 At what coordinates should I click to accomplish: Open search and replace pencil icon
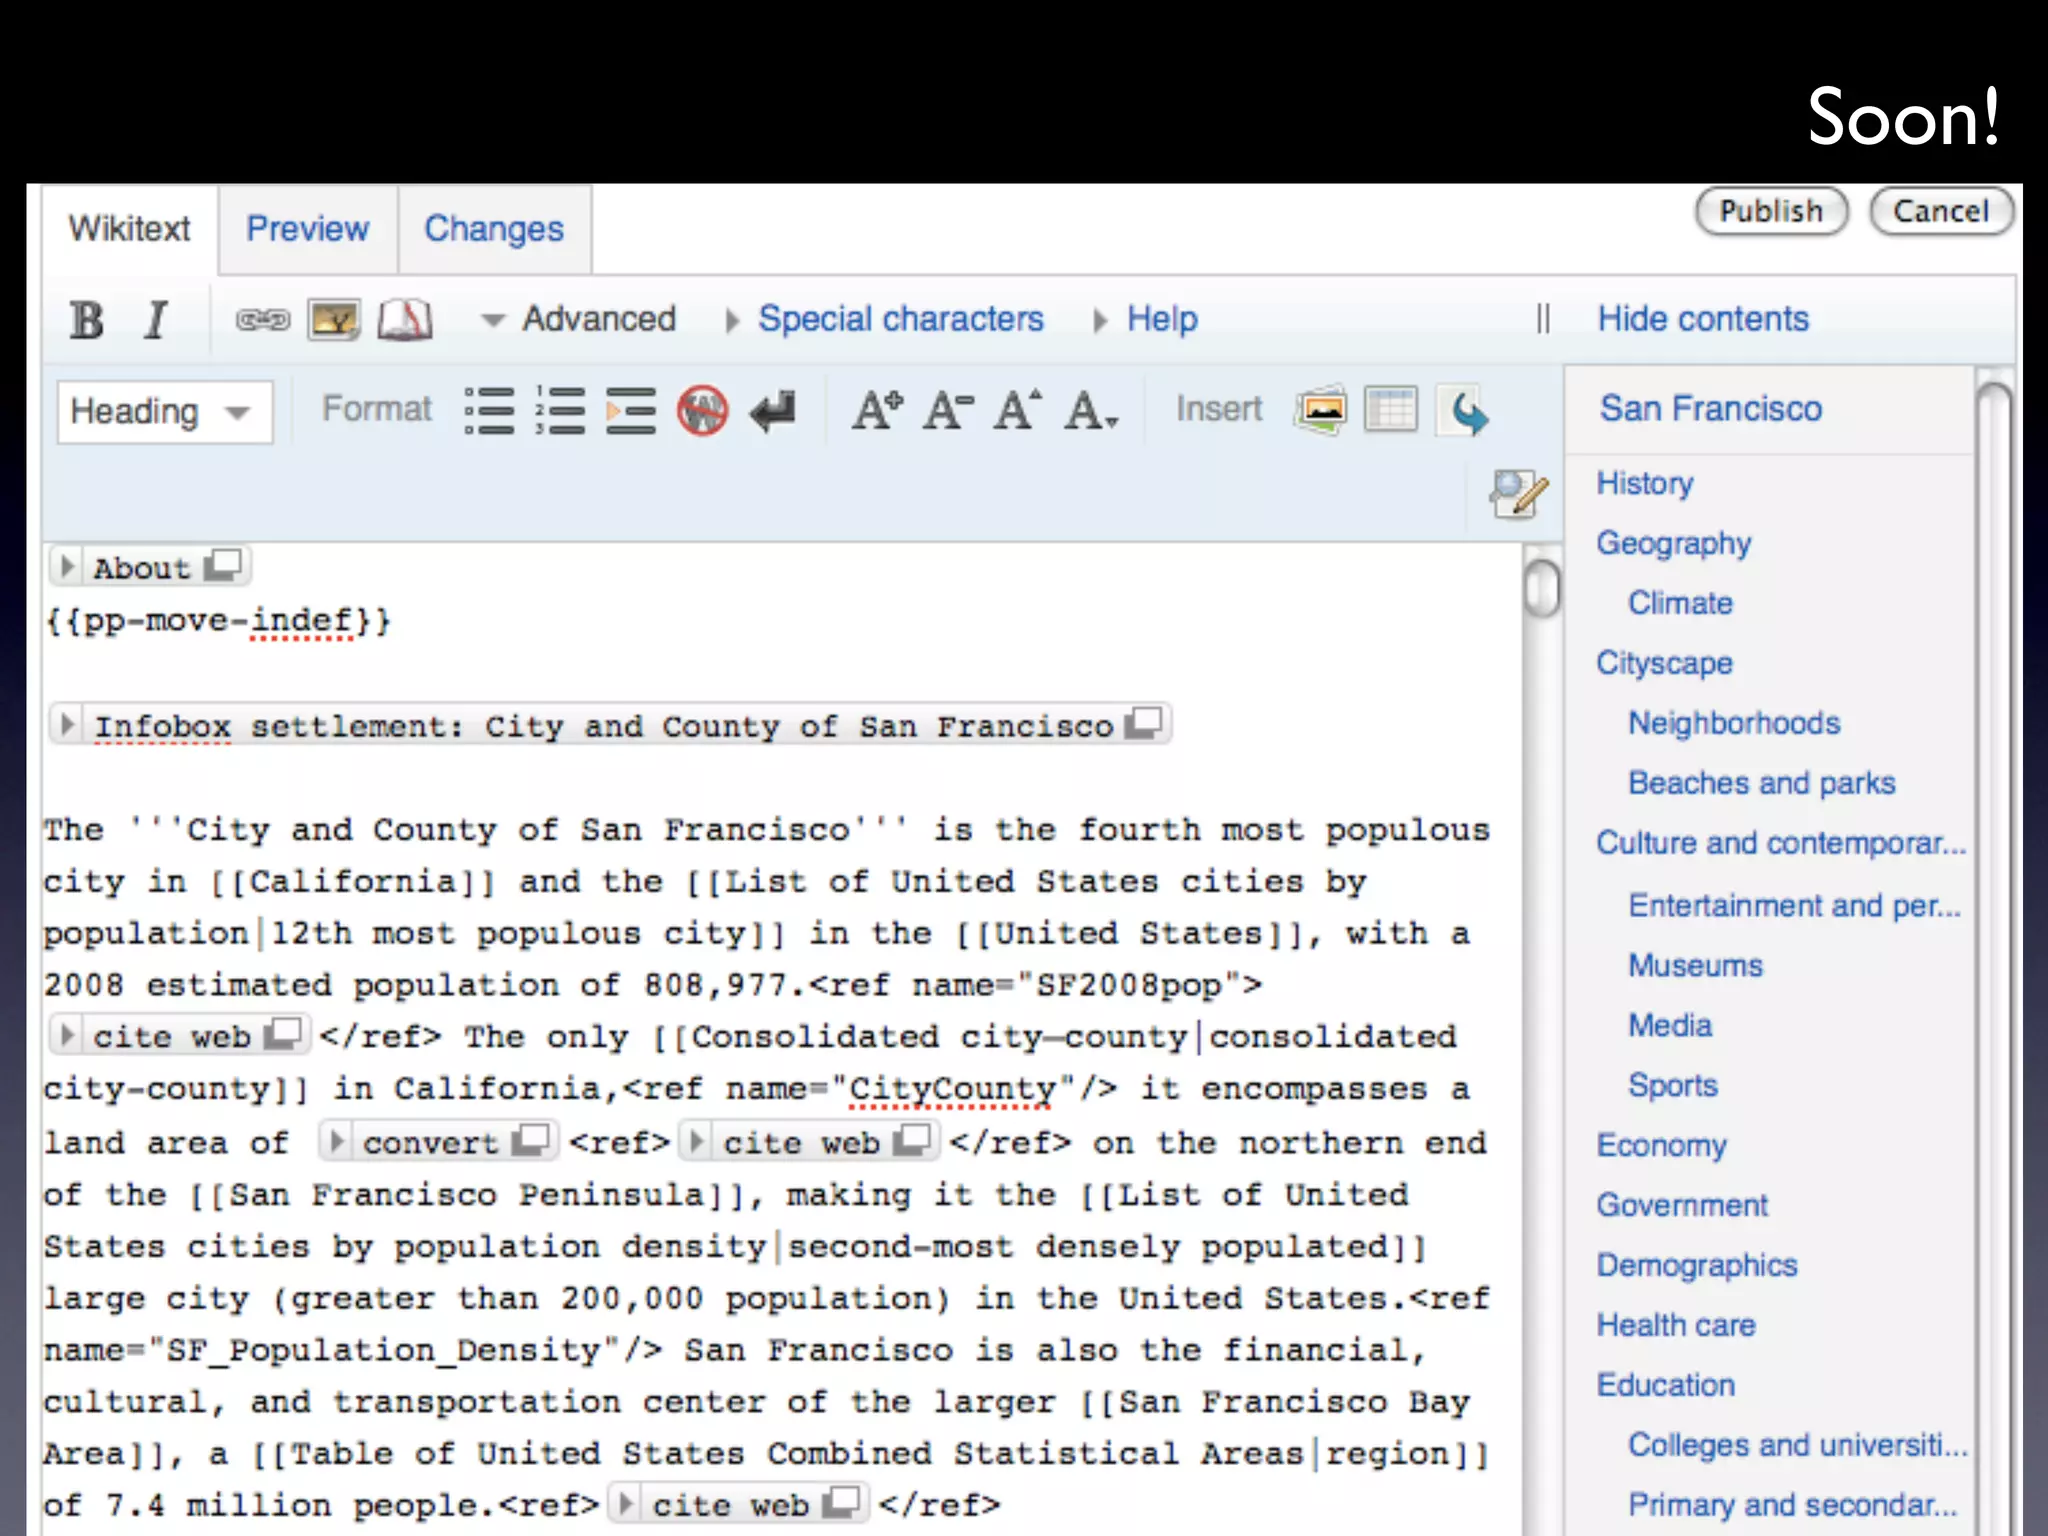click(1517, 493)
